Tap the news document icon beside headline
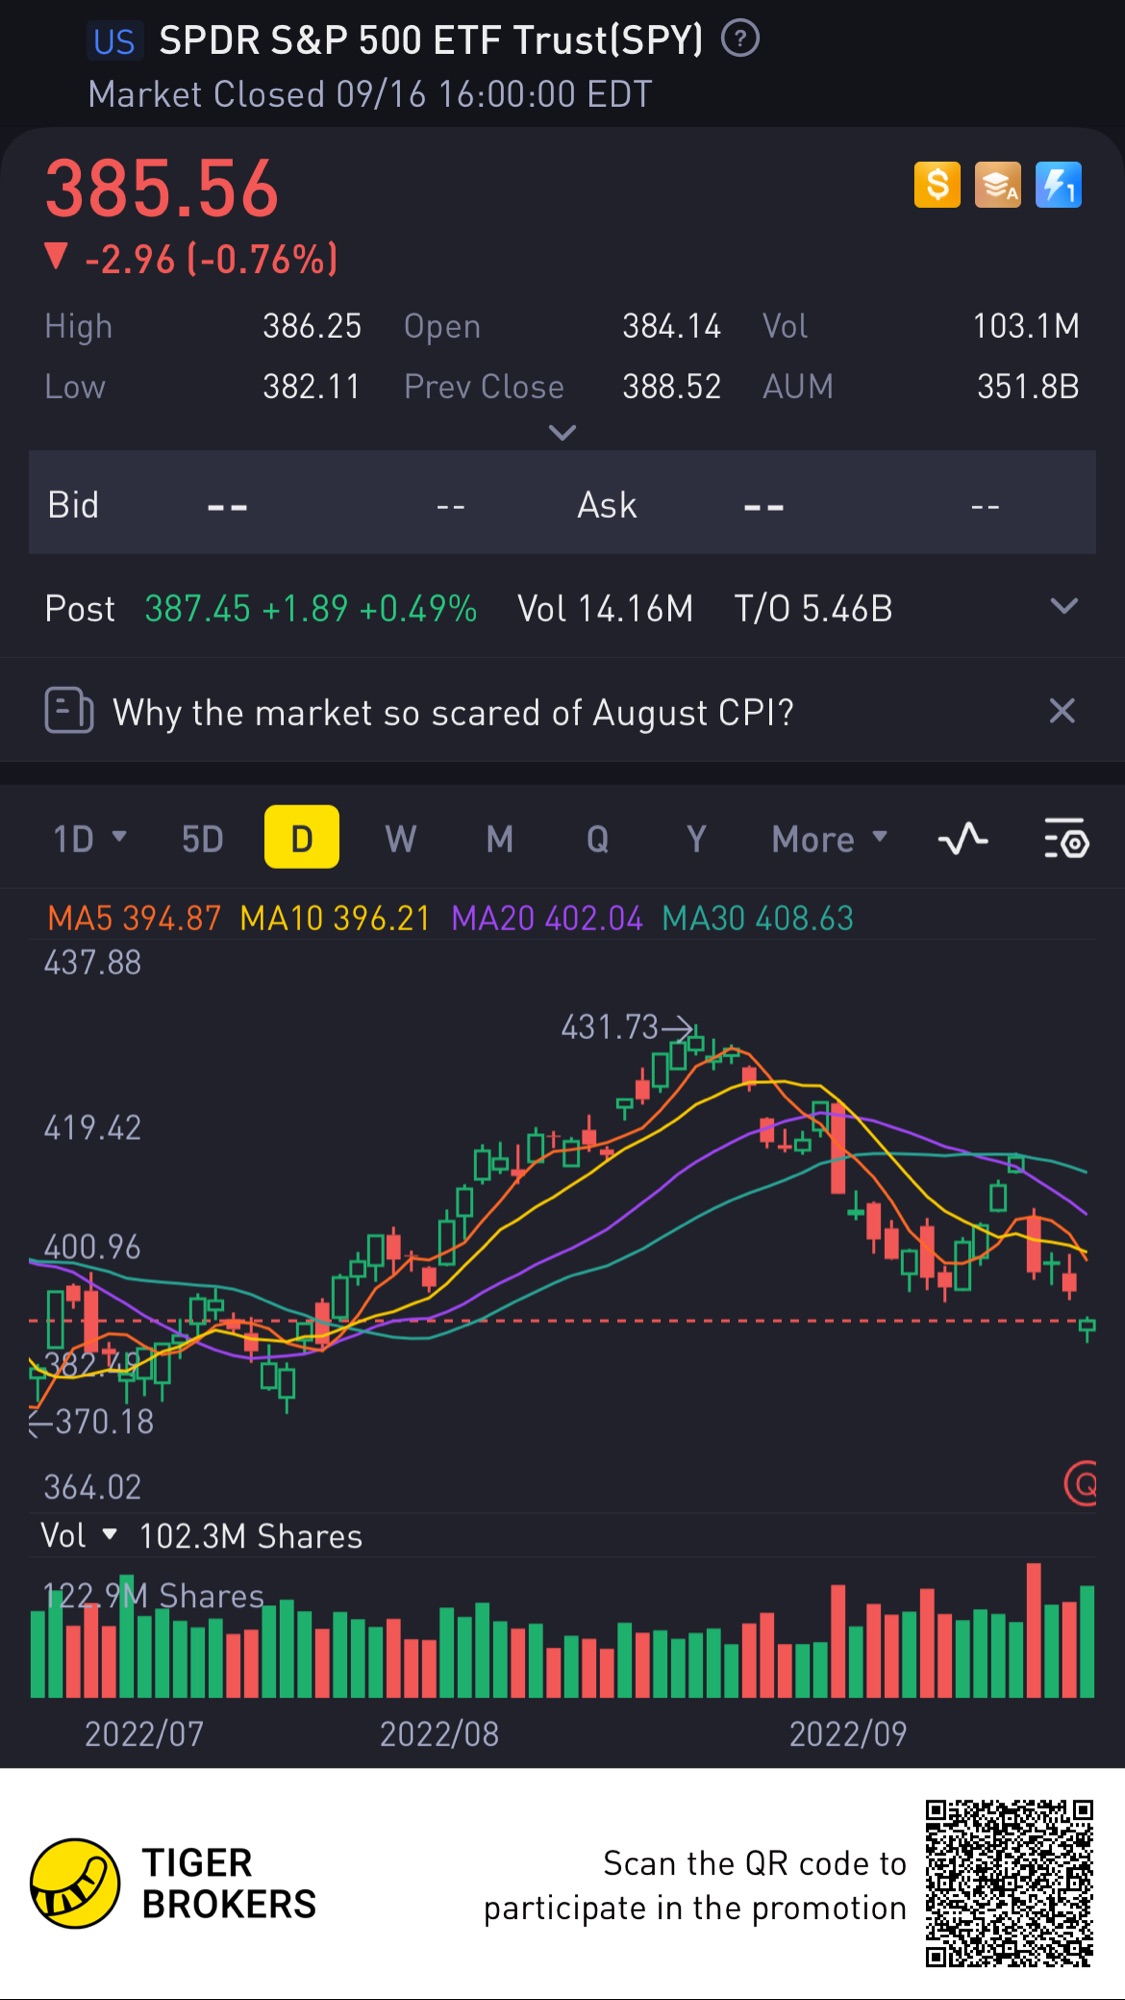This screenshot has height=2000, width=1125. [x=69, y=711]
